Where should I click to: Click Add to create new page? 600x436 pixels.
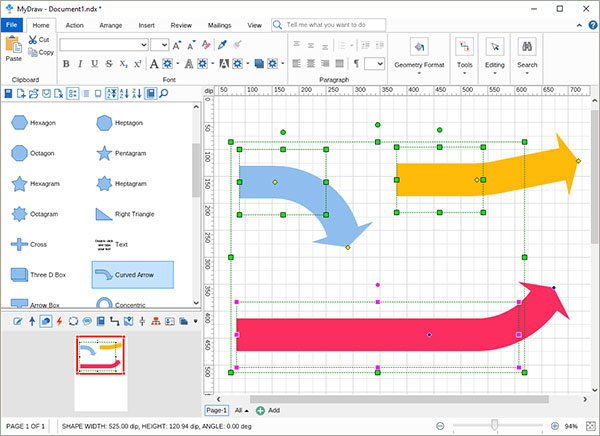(x=268, y=410)
